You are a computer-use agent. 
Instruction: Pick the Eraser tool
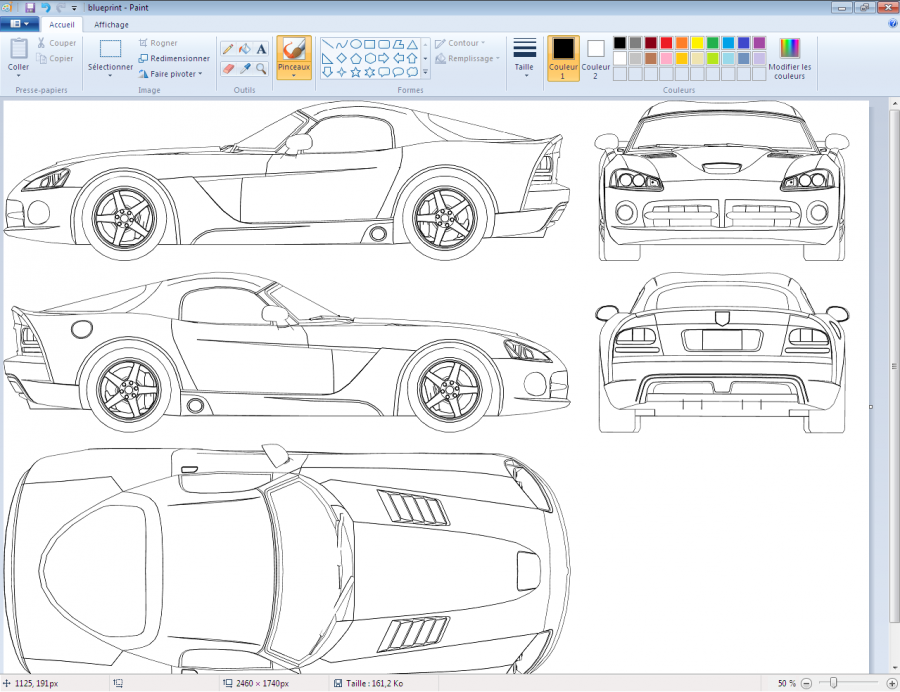(228, 68)
